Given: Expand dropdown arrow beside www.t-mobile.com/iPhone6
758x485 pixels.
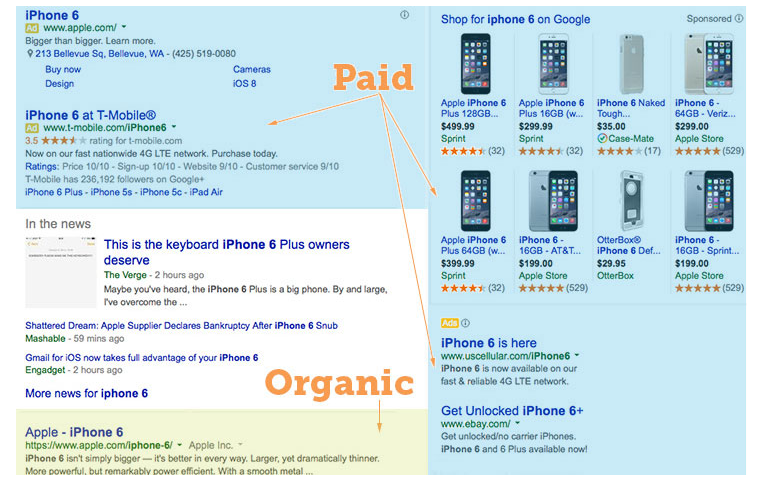Looking at the screenshot, I should tap(174, 127).
